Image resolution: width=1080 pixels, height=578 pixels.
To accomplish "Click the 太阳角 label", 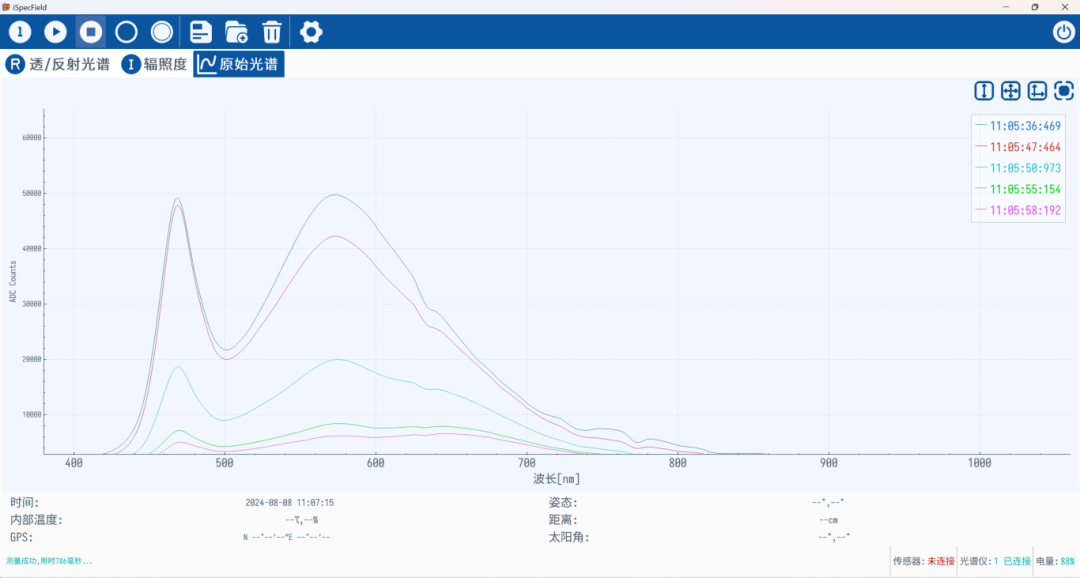I will [568, 537].
